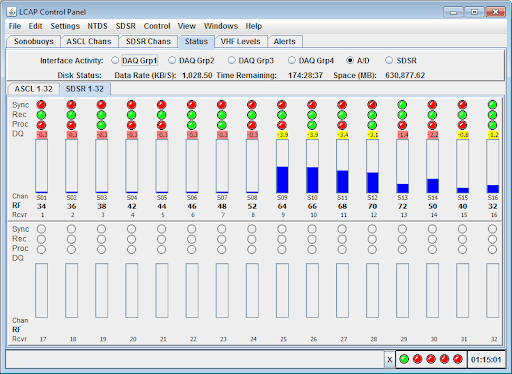Open the SDSR menu

[x=126, y=26]
